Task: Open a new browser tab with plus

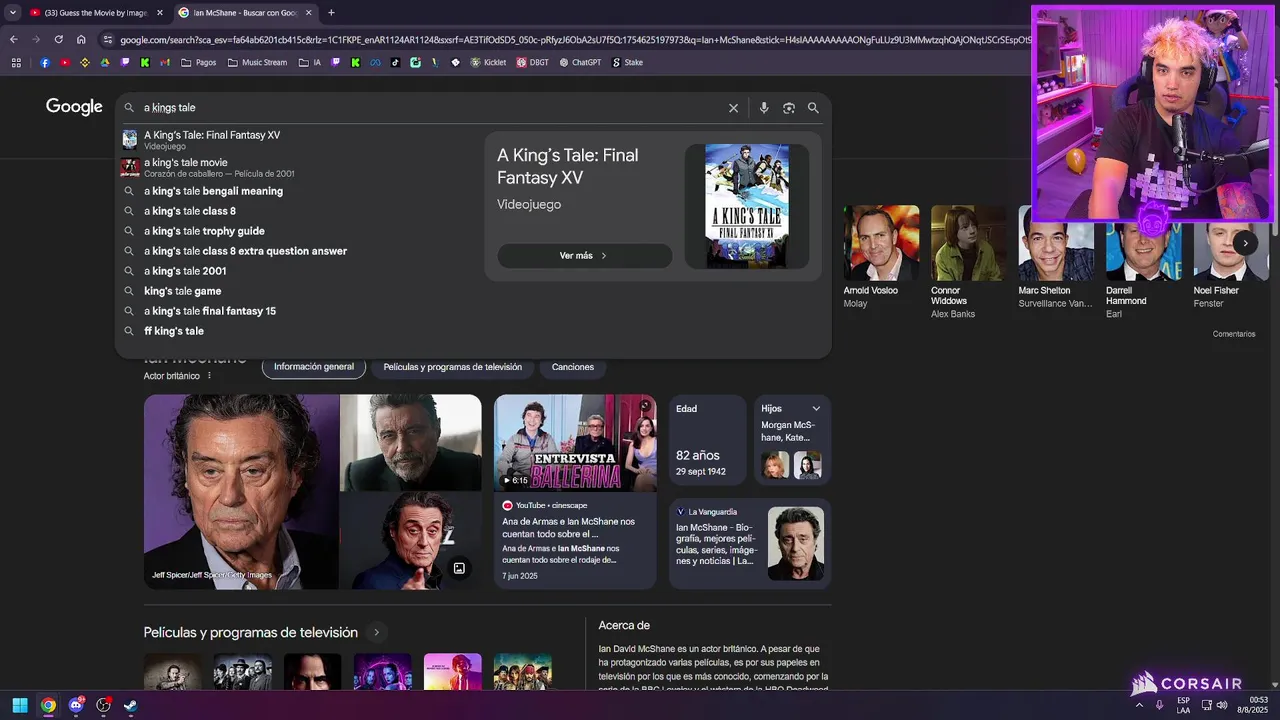Action: pyautogui.click(x=331, y=13)
